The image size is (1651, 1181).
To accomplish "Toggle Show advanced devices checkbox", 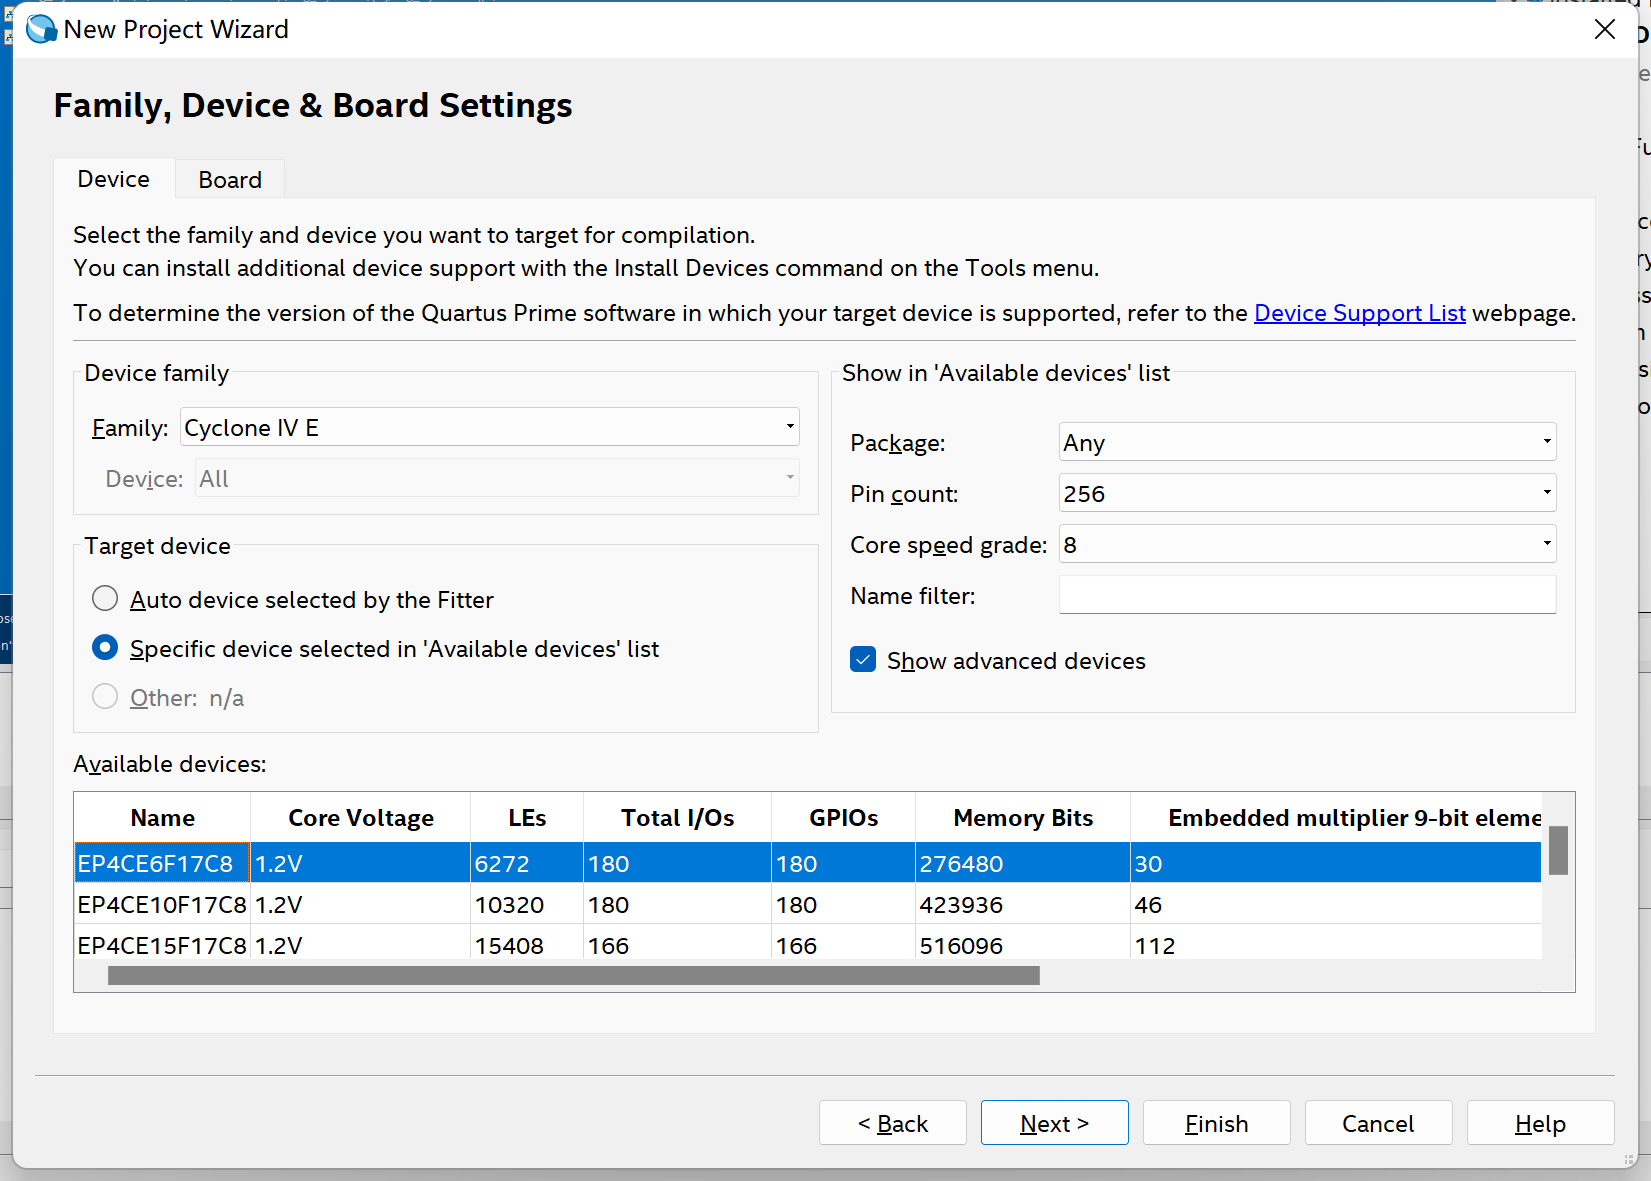I will pos(863,660).
